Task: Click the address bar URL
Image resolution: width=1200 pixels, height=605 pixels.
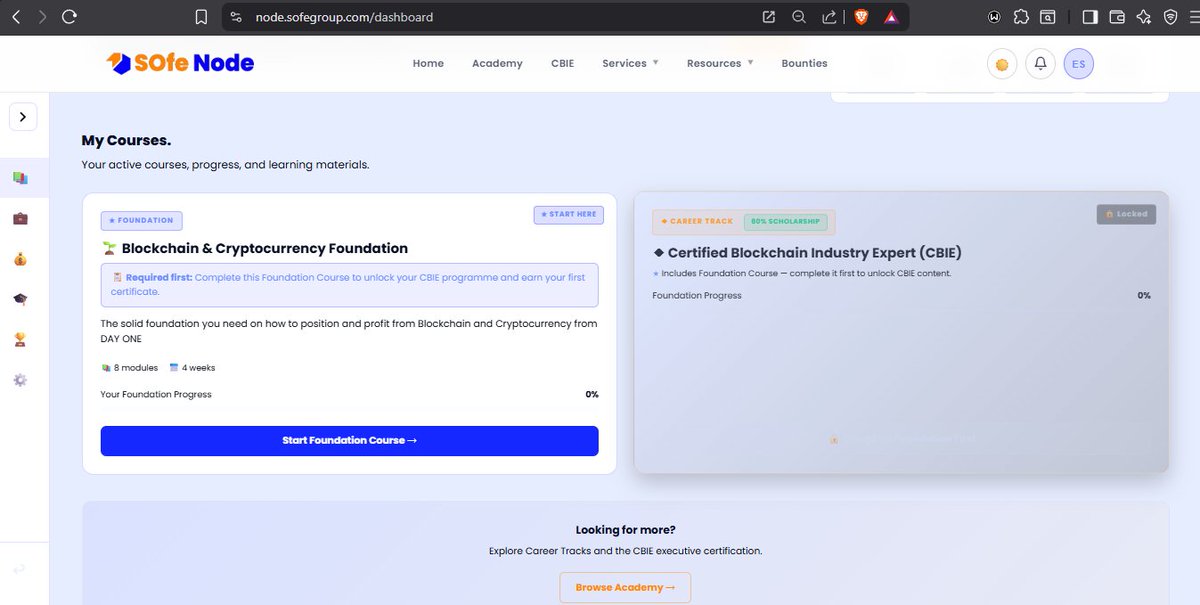Action: click(344, 17)
